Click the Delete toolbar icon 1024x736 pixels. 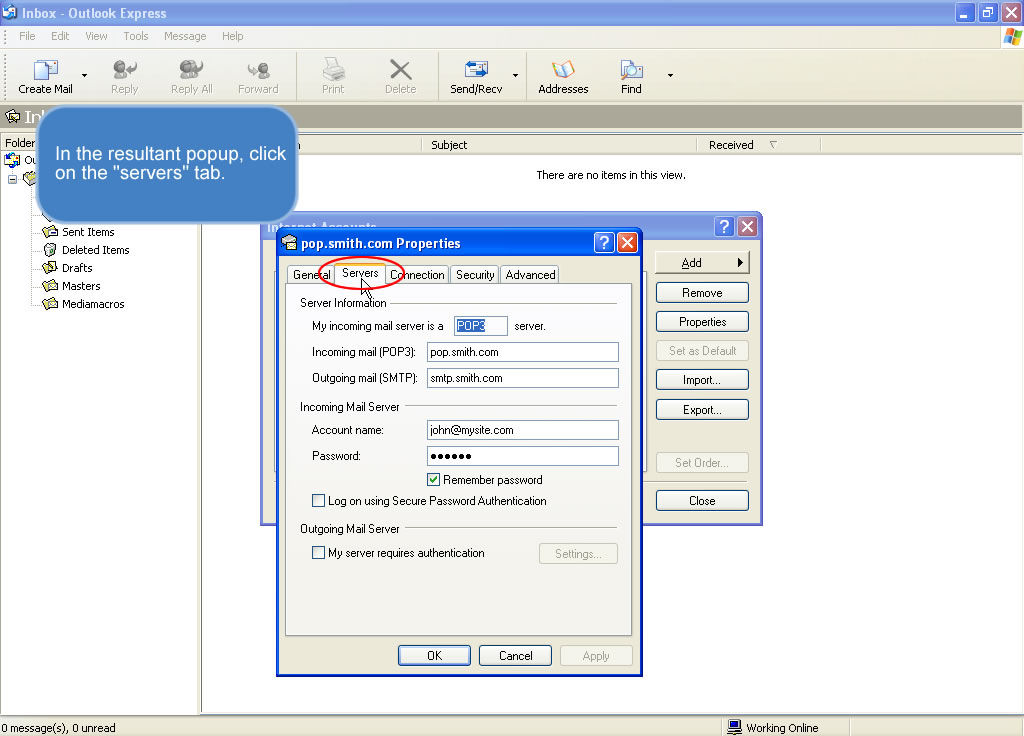point(400,71)
